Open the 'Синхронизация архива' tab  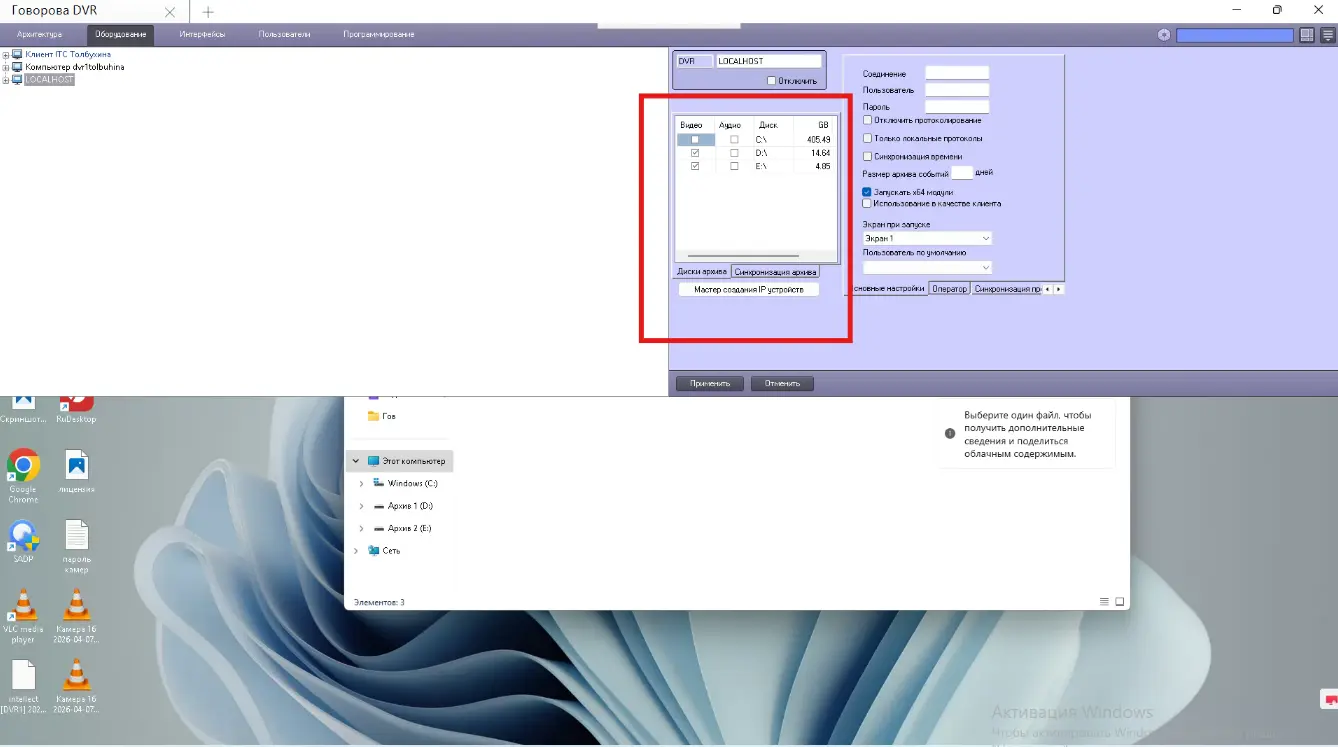point(775,272)
